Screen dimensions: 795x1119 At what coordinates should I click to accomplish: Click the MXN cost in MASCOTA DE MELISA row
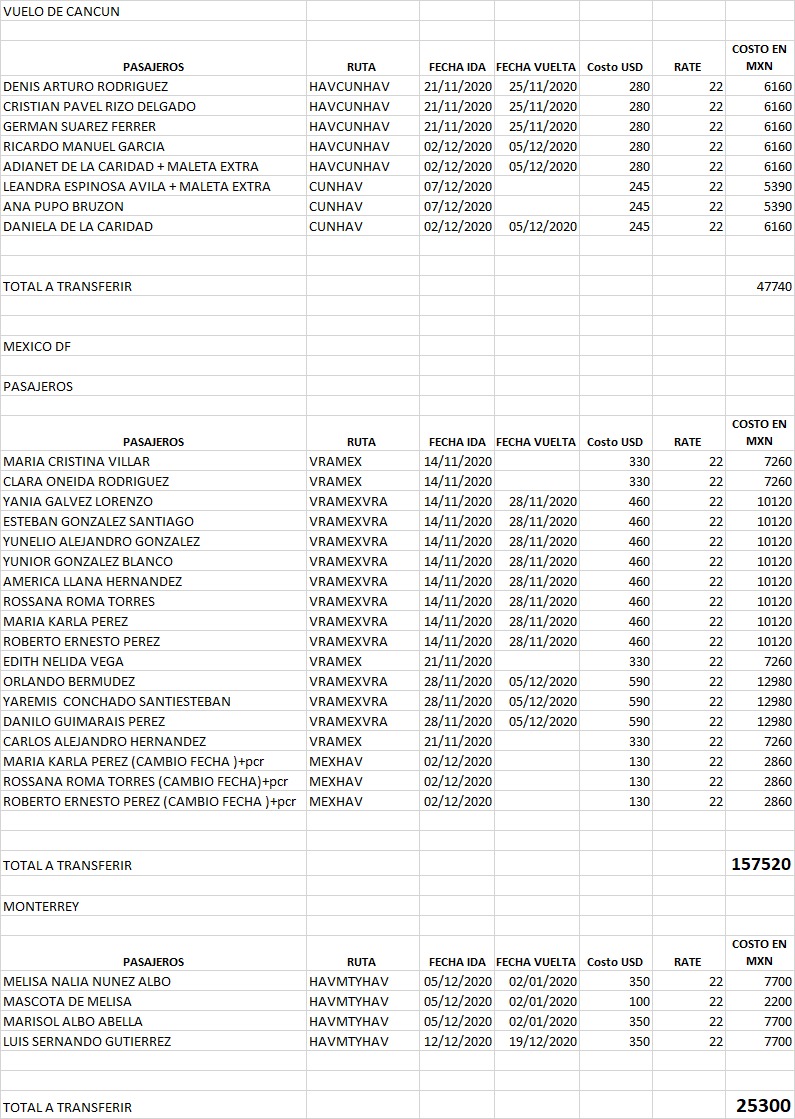760,1001
